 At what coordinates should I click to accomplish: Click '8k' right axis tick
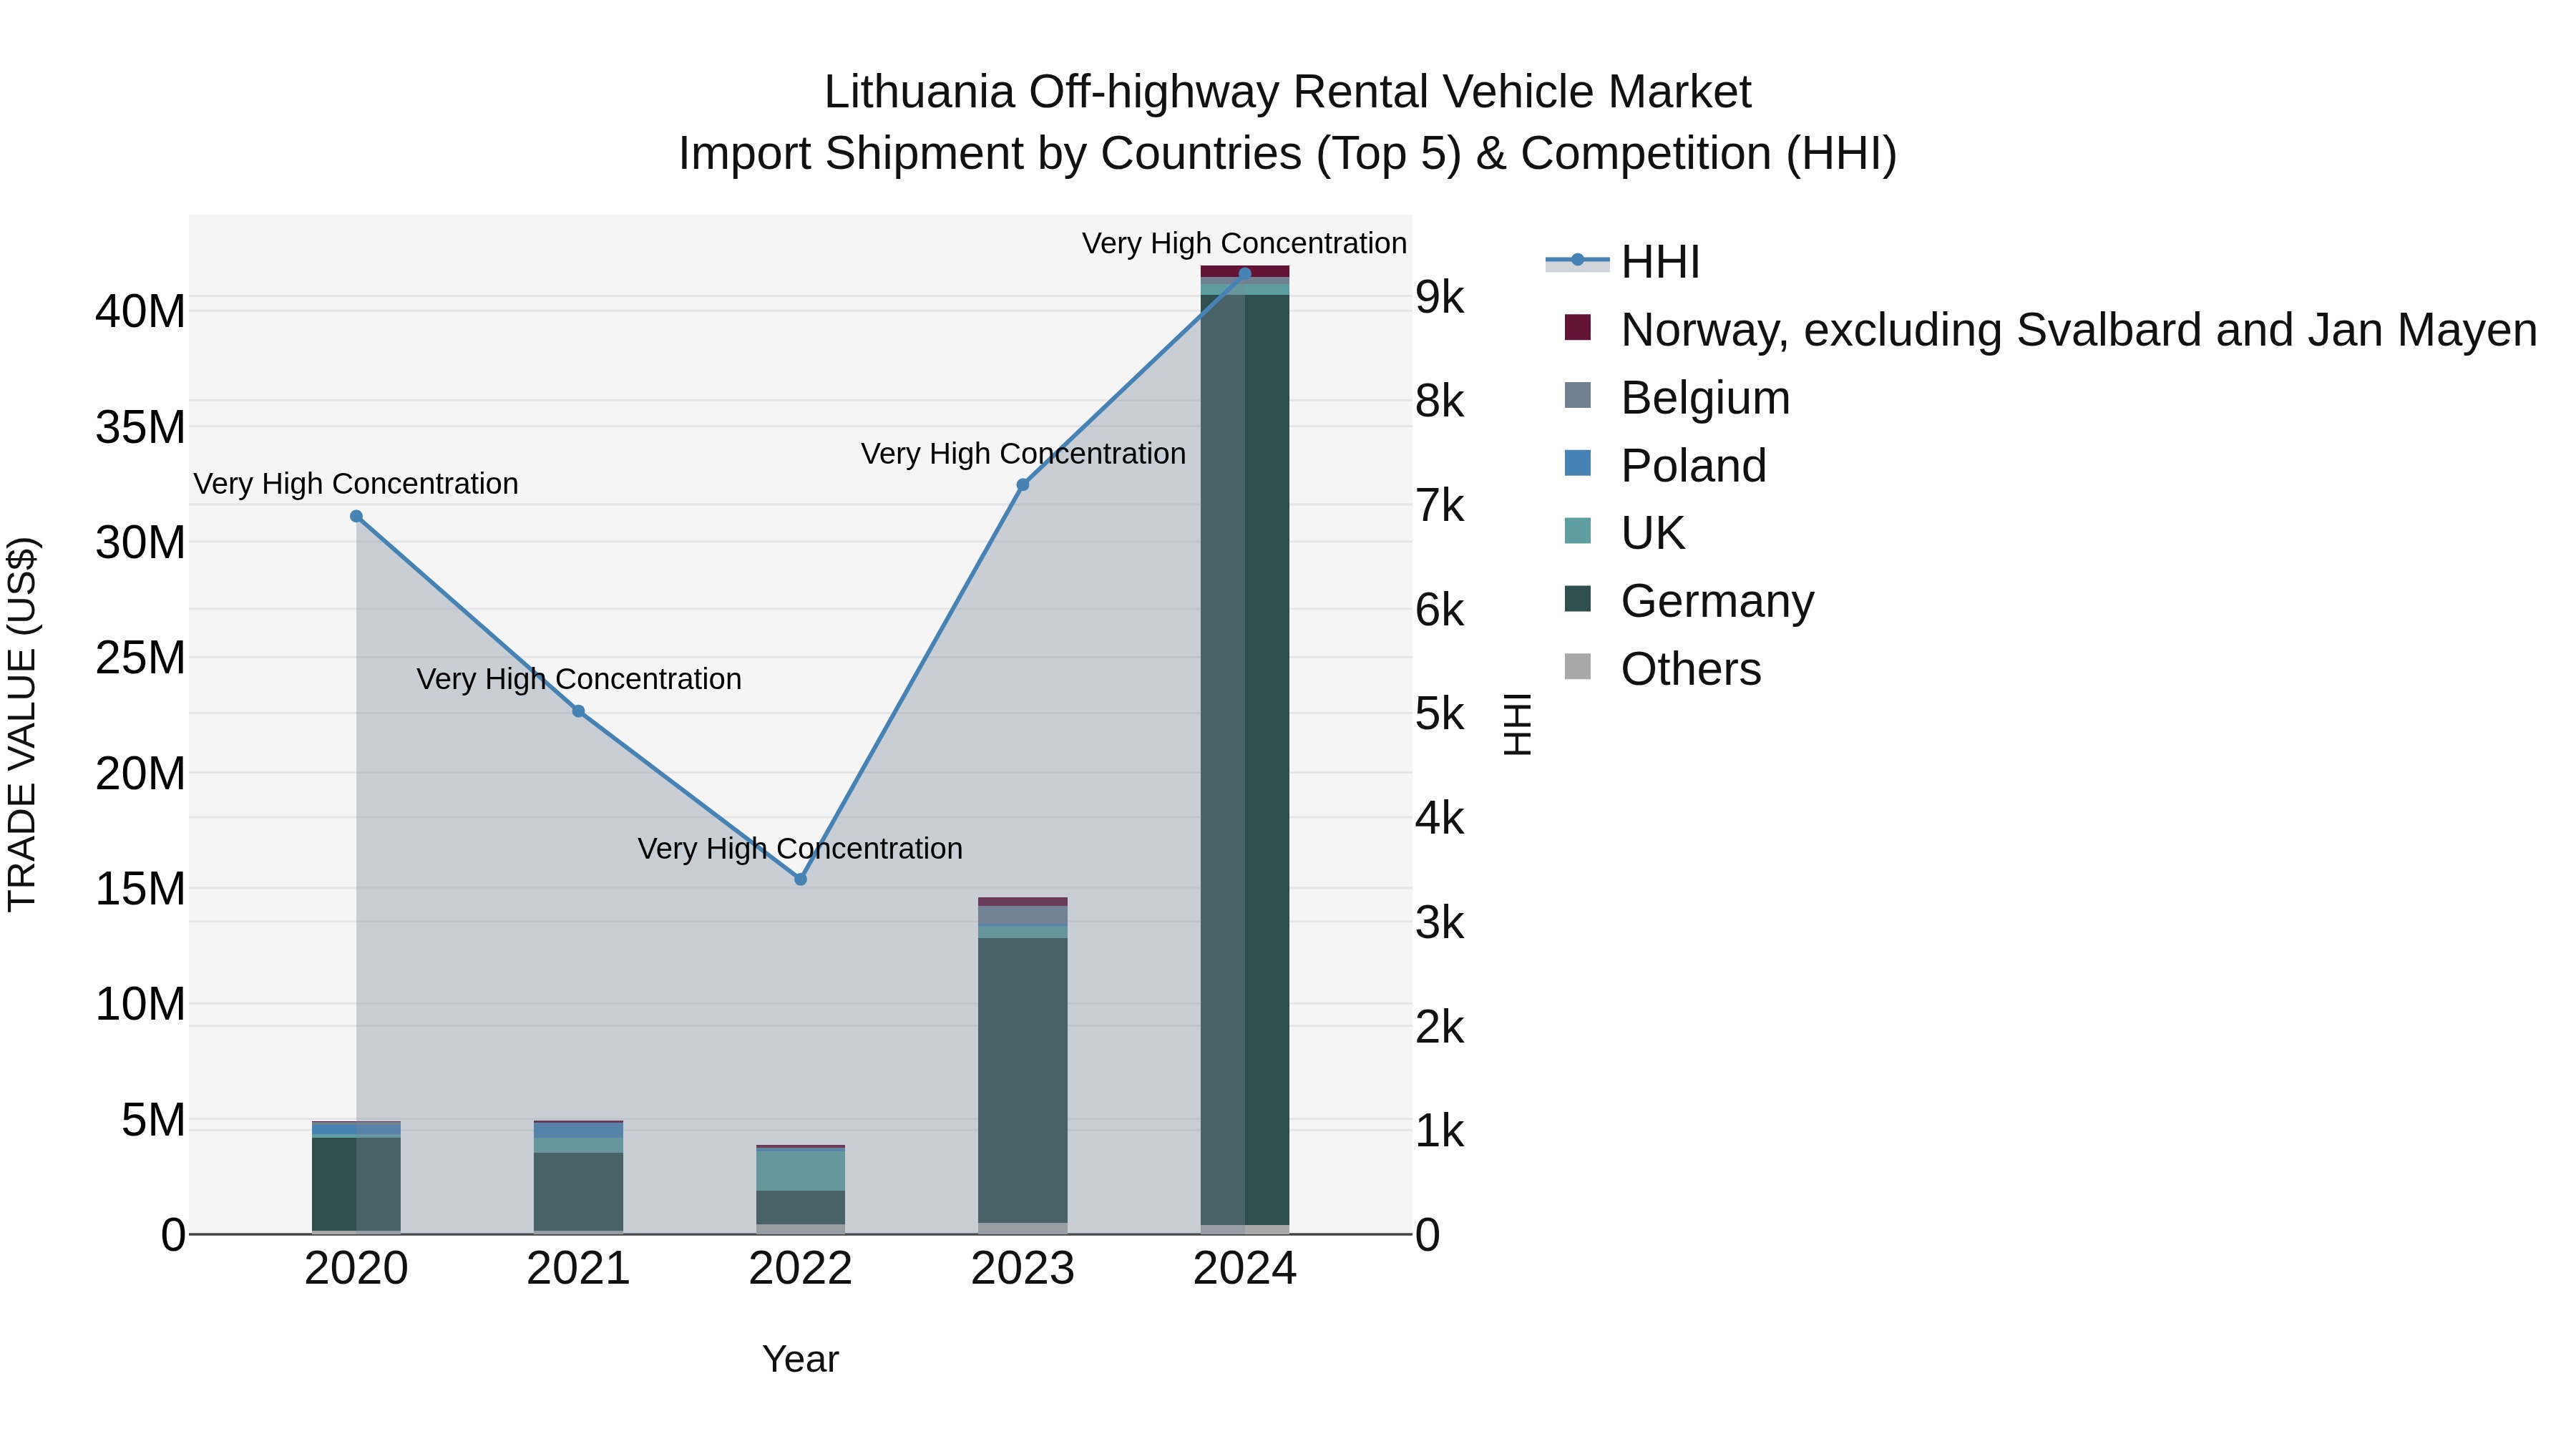tap(1440, 401)
